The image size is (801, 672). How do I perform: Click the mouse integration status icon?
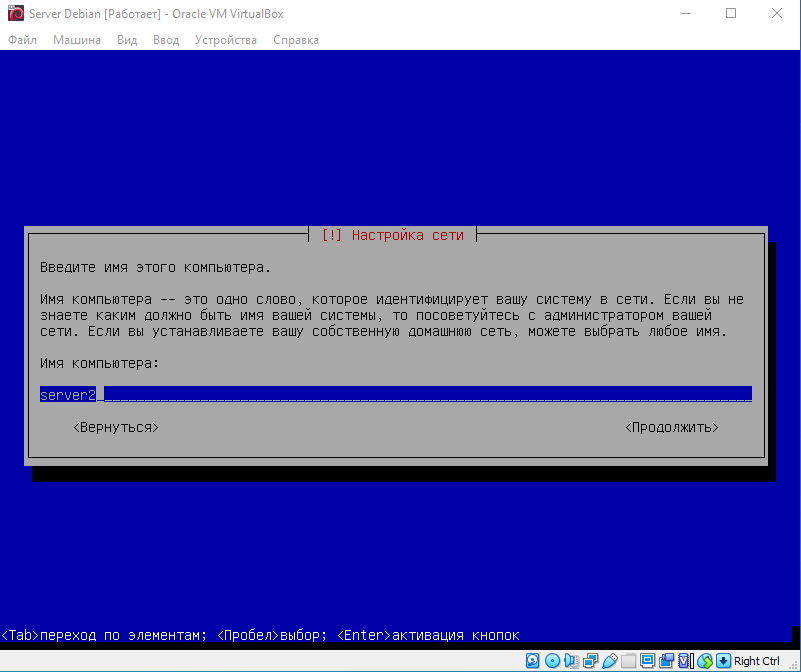(705, 661)
